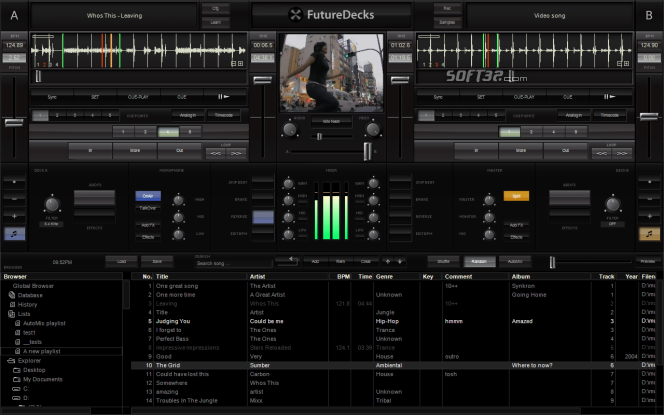Click the Clear playlist button
Viewport: 664px width, 415px height.
click(365, 261)
